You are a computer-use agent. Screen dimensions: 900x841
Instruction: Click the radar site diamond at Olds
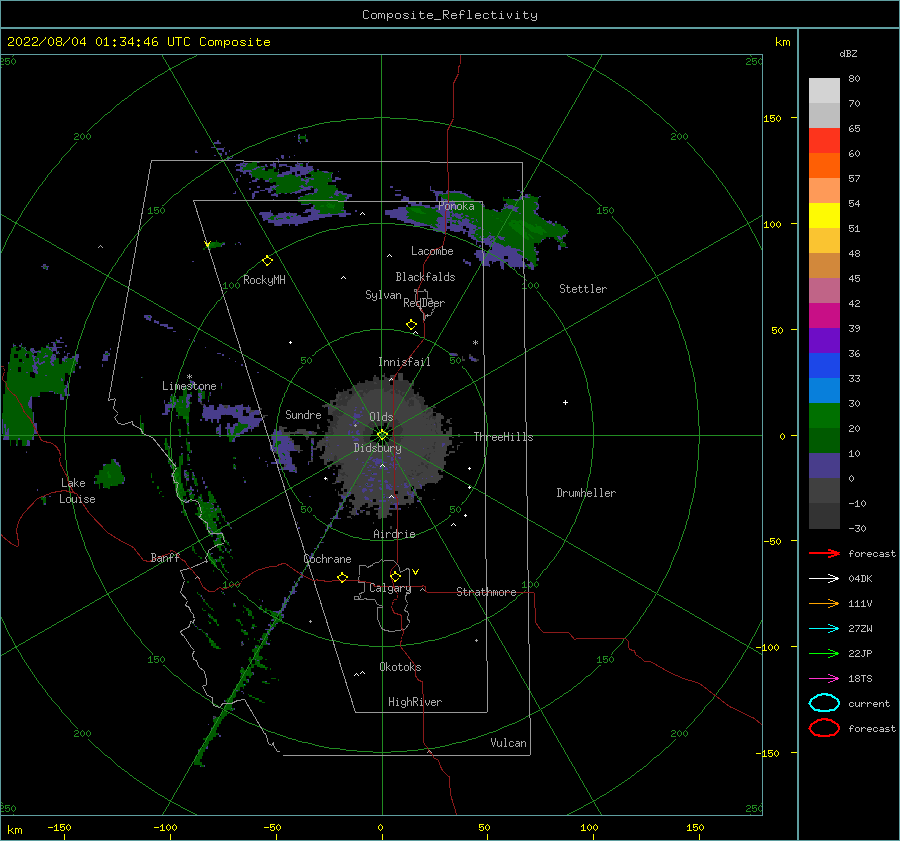(382, 435)
